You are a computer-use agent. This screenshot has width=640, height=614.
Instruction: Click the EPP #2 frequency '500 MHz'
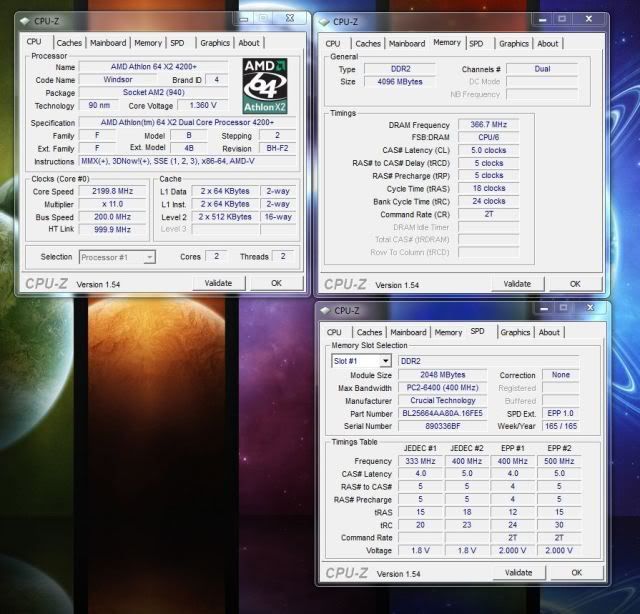[559, 461]
